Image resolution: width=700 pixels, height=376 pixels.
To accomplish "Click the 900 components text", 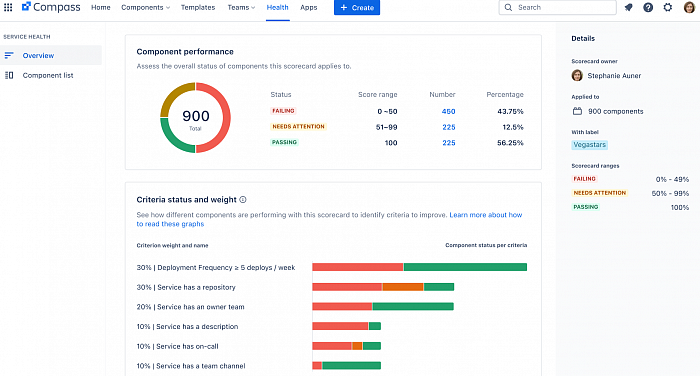I will pos(616,112).
